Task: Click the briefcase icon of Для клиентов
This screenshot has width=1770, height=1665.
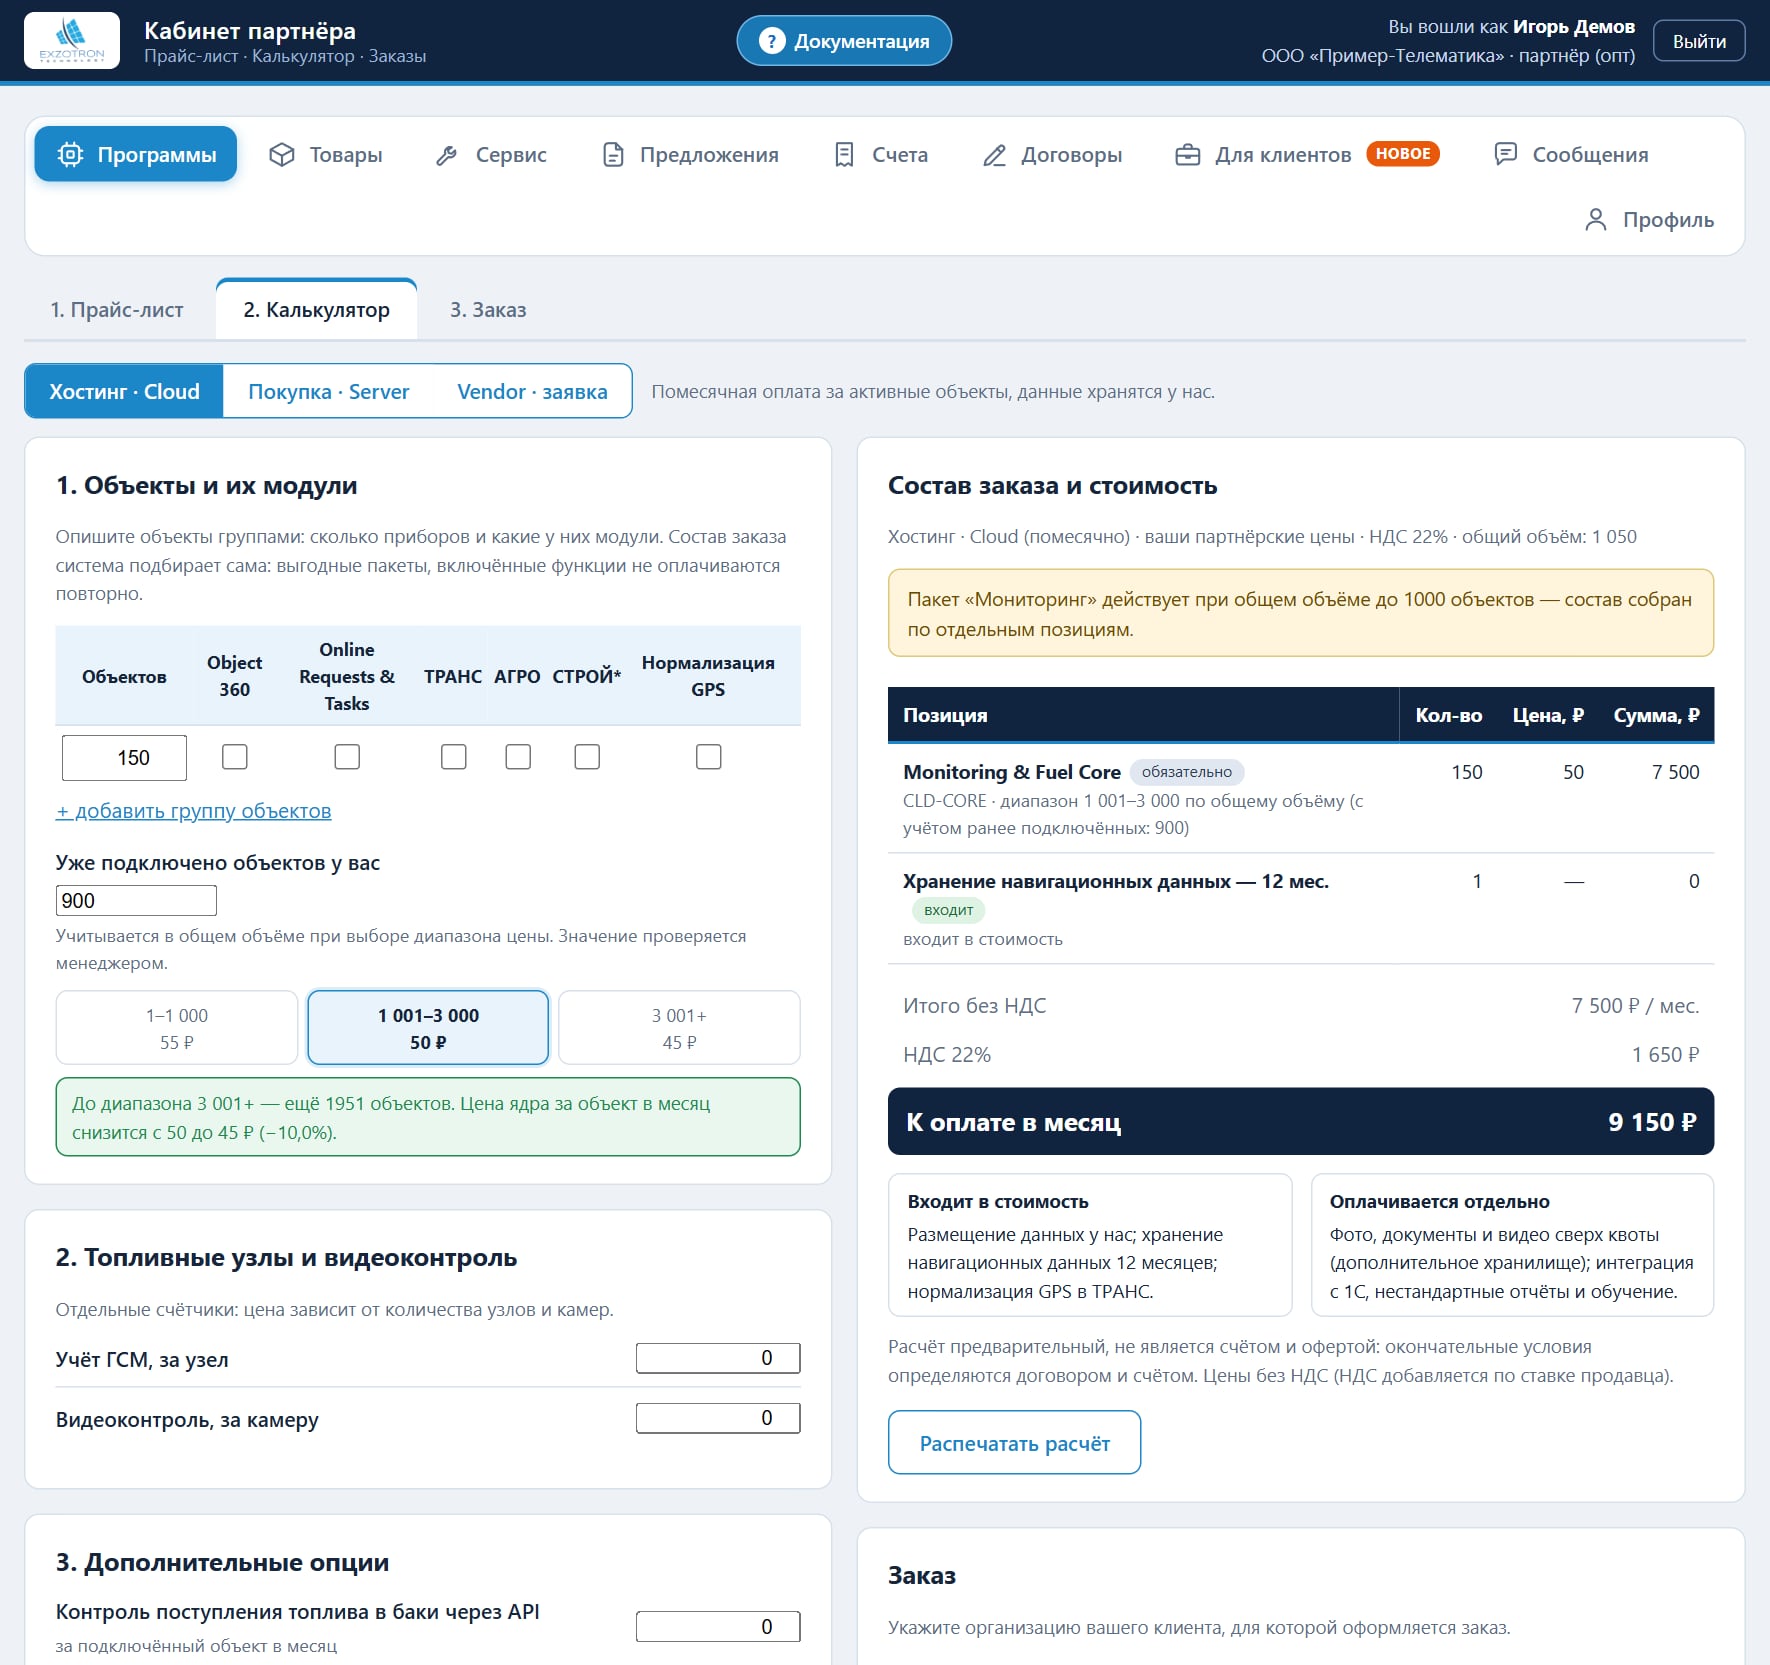Action: pos(1187,154)
